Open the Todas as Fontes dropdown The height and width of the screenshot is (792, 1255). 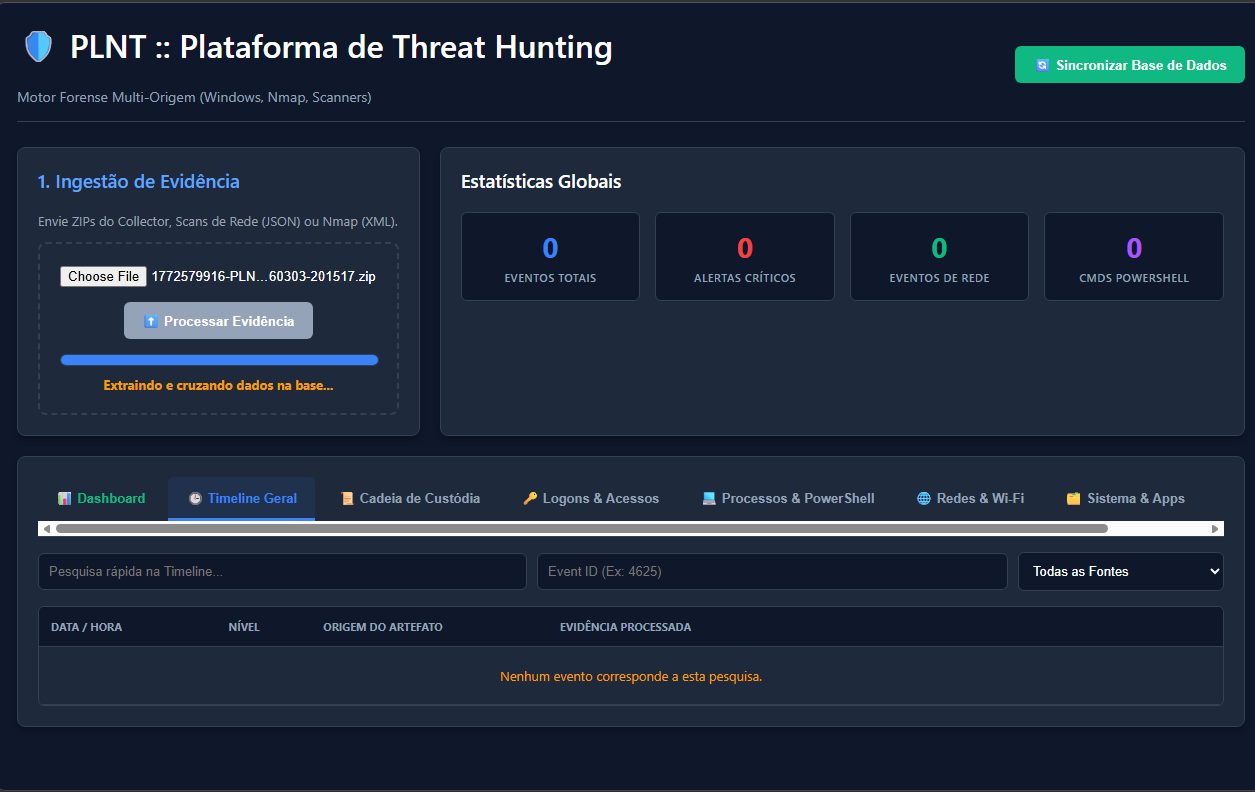[x=1120, y=571]
